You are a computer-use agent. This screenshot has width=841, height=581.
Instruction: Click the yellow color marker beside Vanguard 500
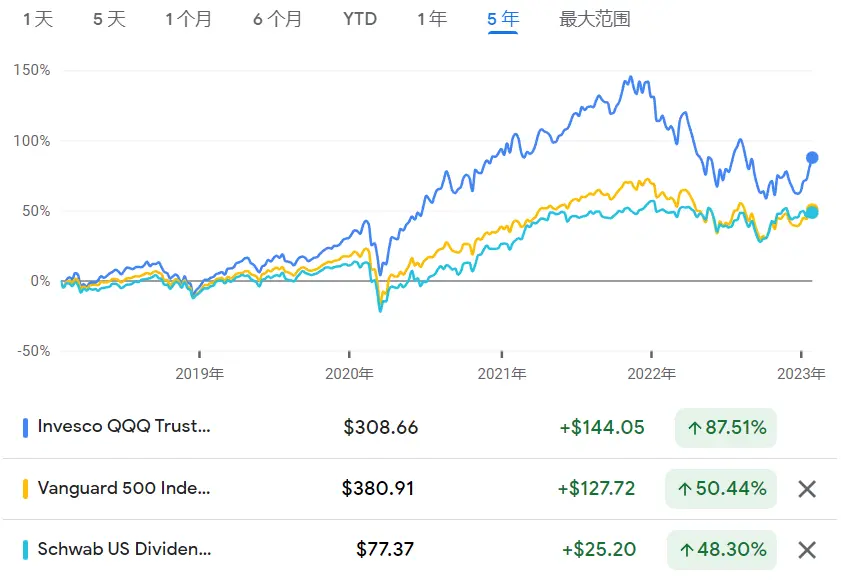[25, 489]
